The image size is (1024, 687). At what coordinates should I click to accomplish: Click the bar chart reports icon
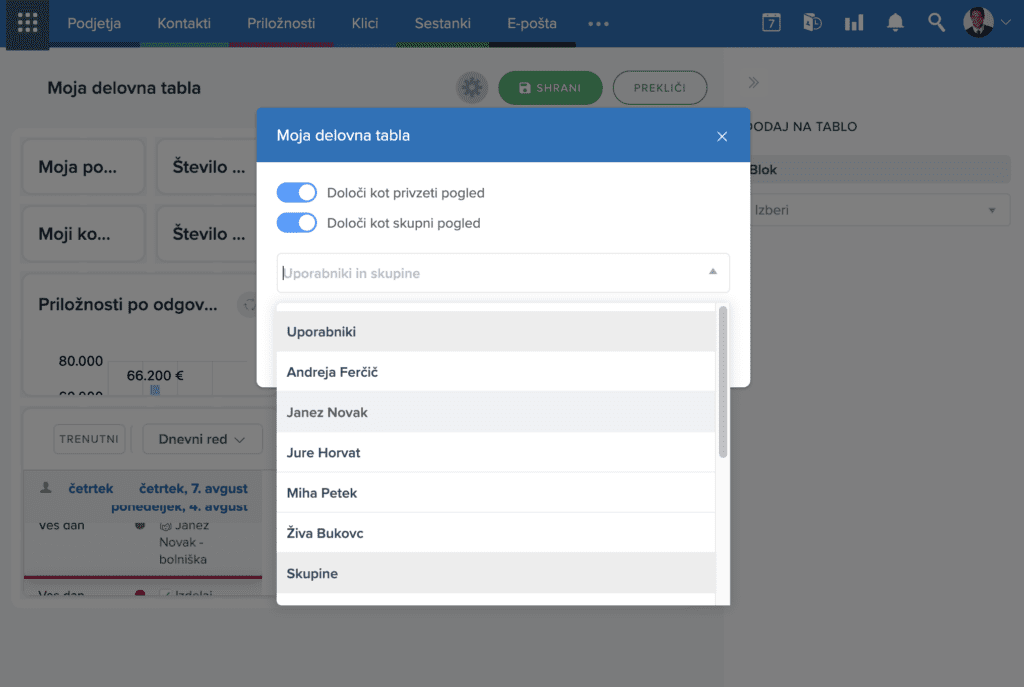tap(853, 23)
